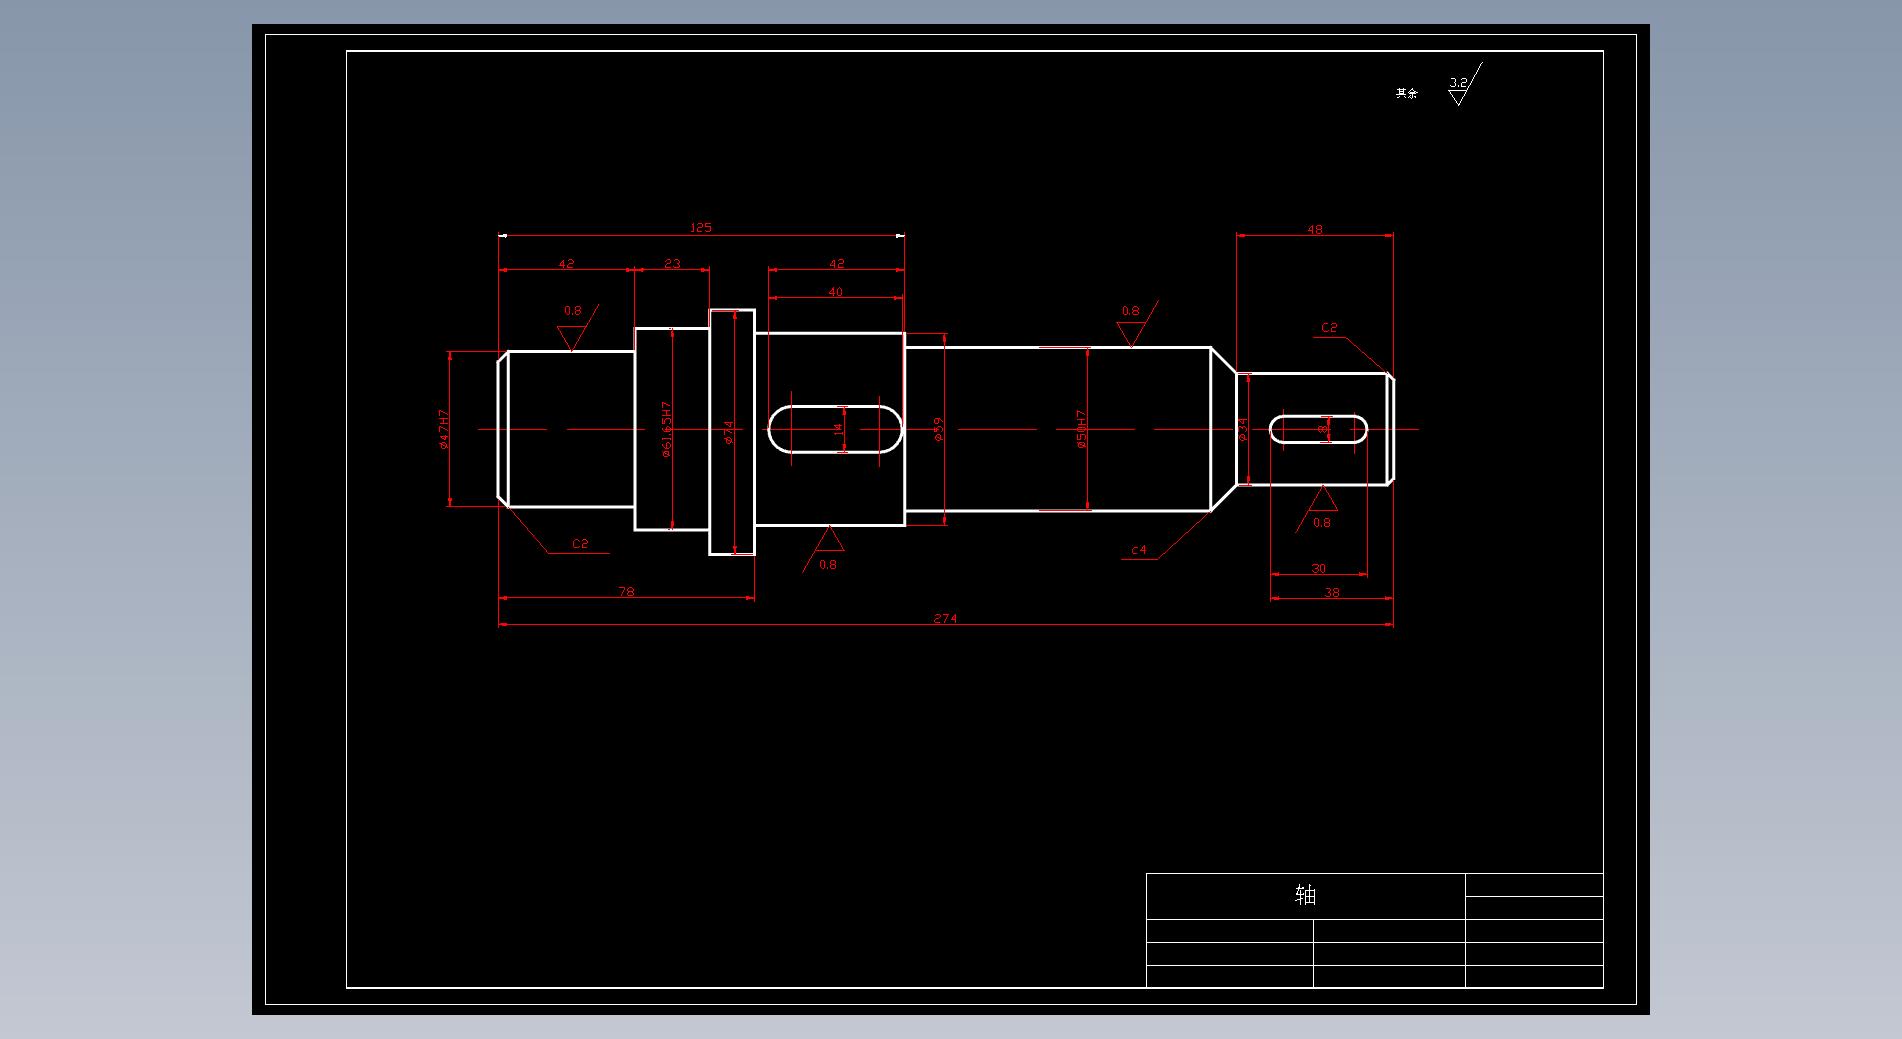
Task: Click the "C2" chamfer callout below the "48" dimension
Action: pyautogui.click(x=1329, y=328)
